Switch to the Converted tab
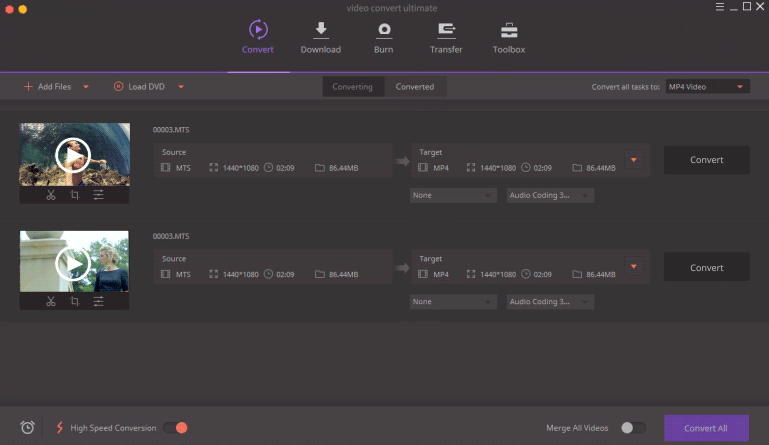This screenshot has width=769, height=445. click(415, 87)
